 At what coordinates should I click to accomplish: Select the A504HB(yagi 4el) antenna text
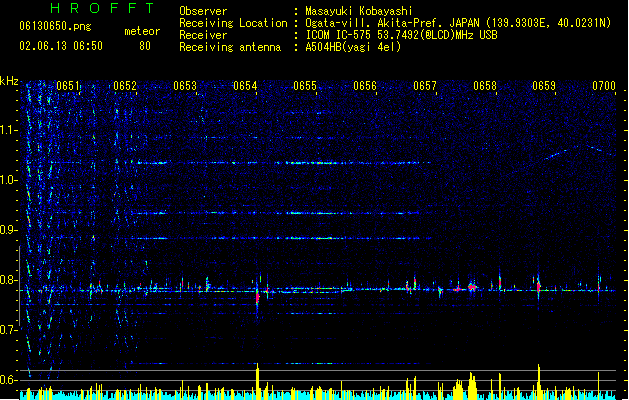click(353, 47)
